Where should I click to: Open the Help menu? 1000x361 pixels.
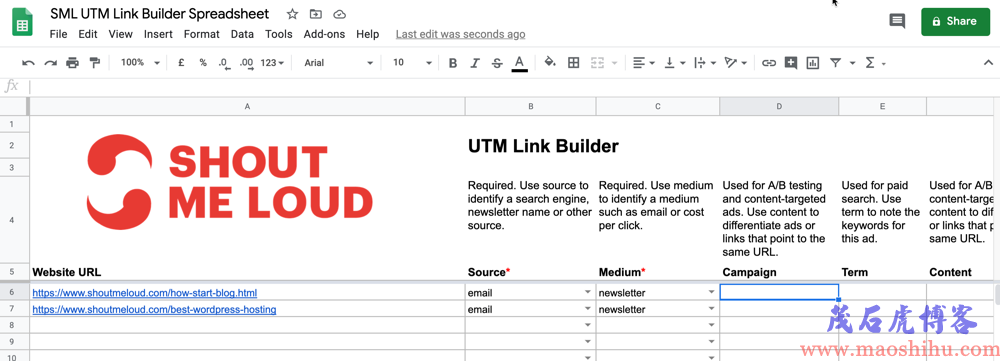point(368,34)
